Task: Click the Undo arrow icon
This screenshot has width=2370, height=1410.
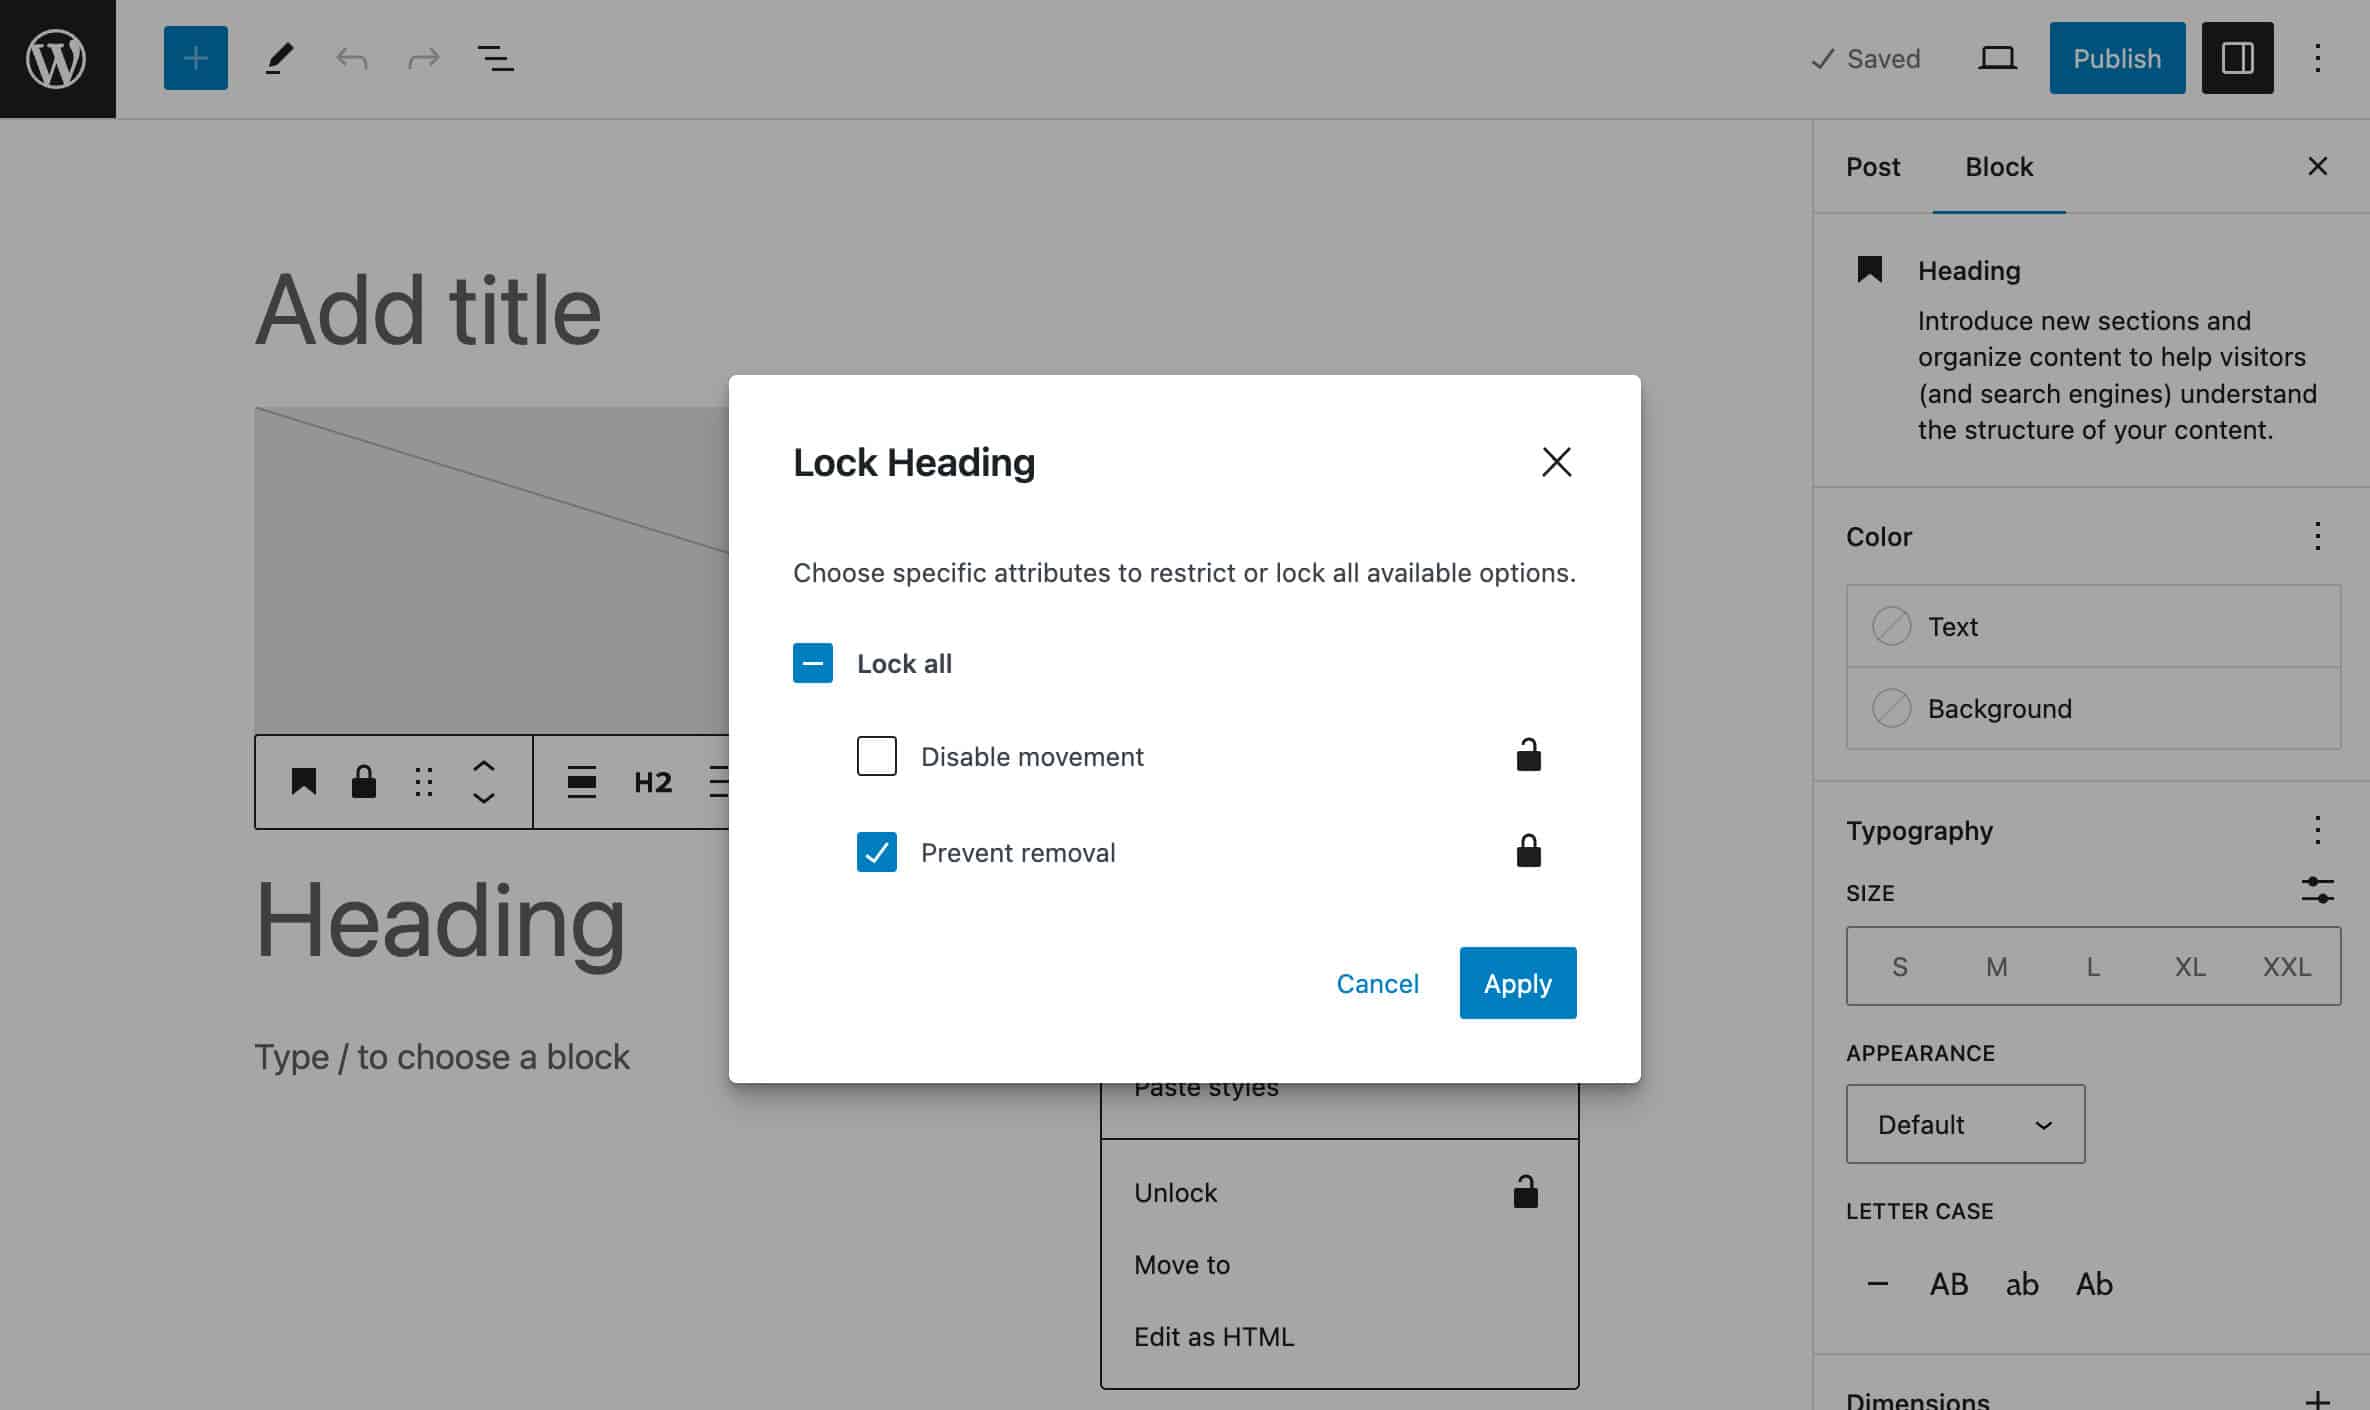Action: [x=351, y=57]
